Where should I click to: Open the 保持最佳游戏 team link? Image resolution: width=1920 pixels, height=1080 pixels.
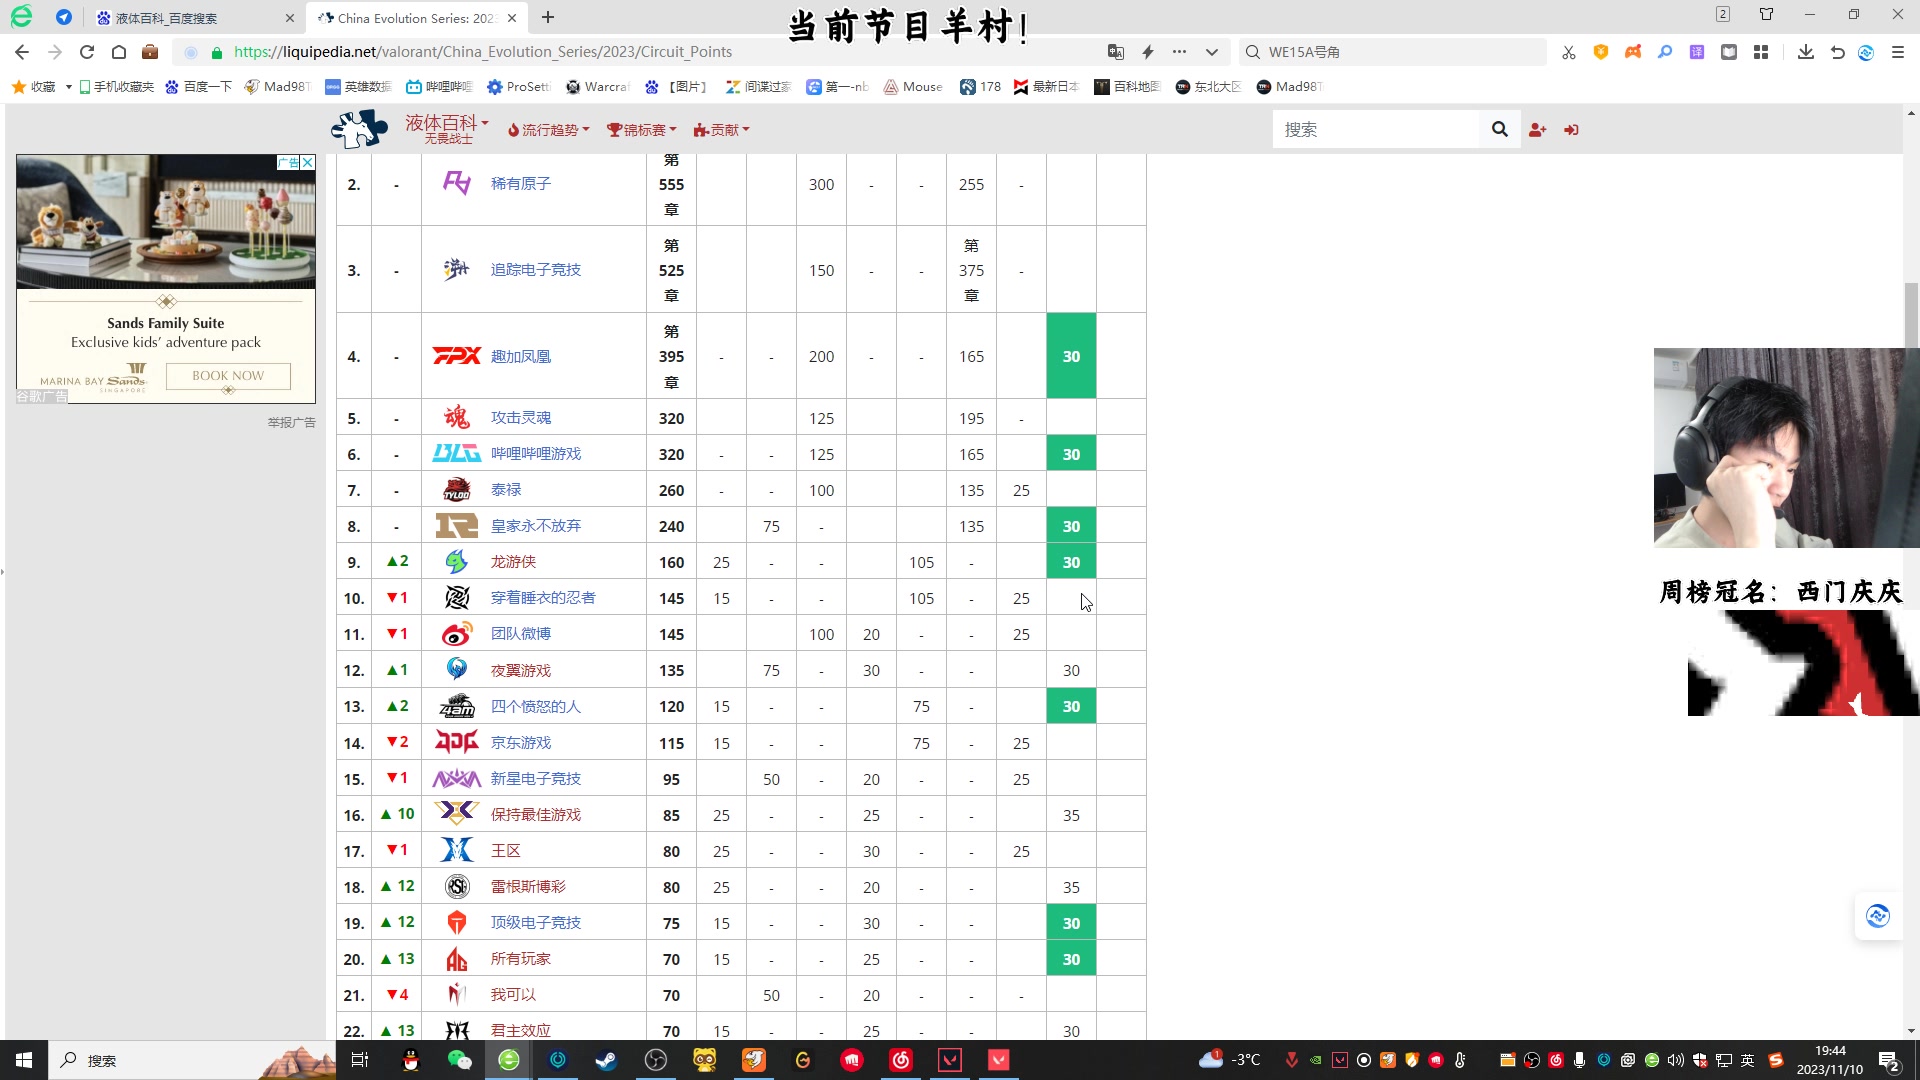coord(536,815)
